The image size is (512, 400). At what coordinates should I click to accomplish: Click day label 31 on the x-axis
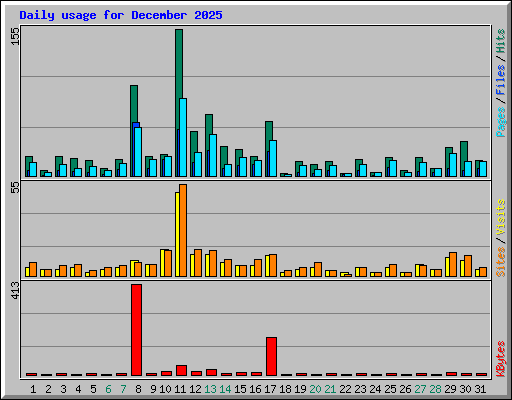480,389
